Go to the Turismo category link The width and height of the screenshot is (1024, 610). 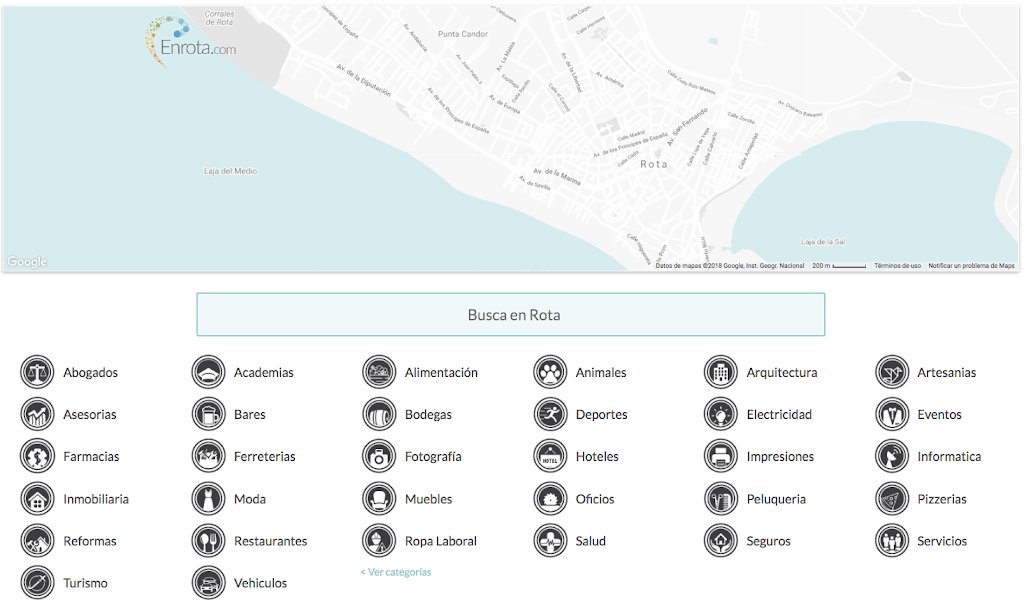[85, 583]
